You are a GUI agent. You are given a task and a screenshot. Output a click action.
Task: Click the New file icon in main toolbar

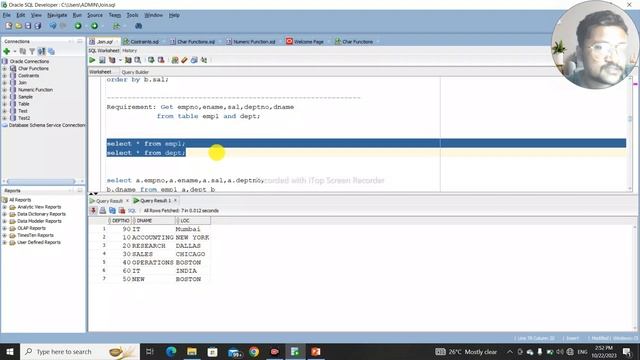9,26
